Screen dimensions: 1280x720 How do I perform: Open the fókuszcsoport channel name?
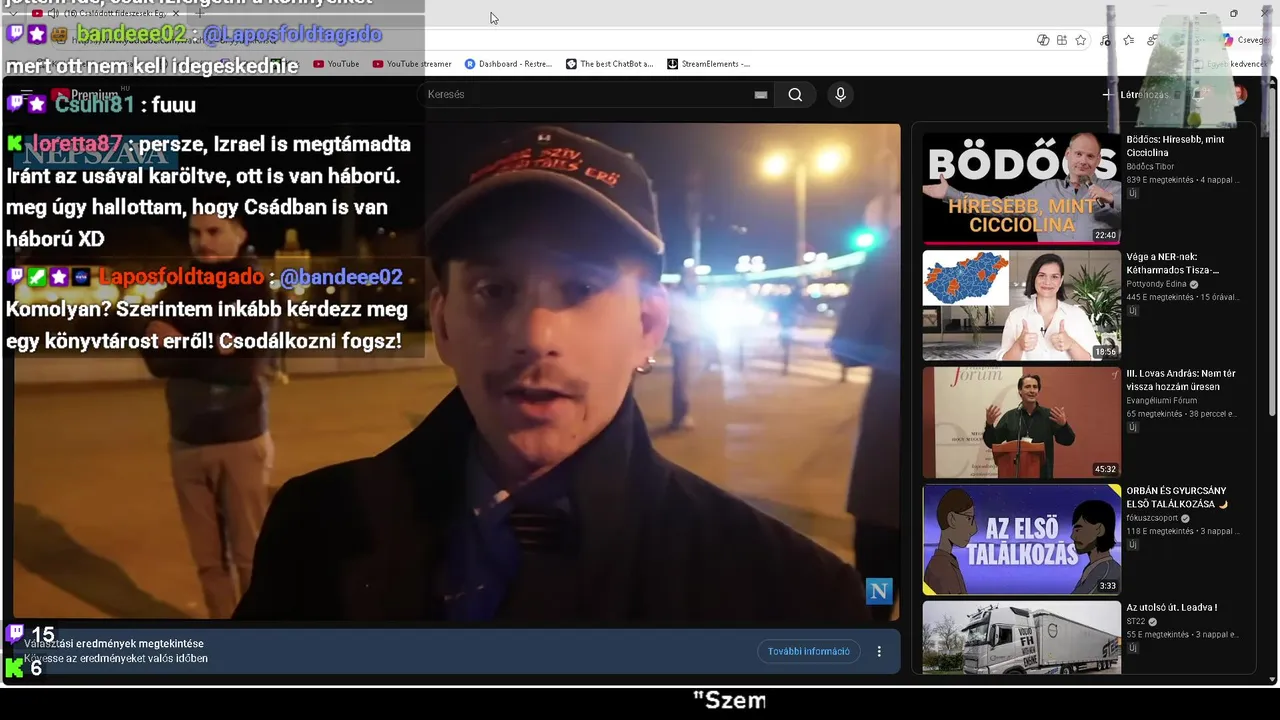coord(1153,518)
